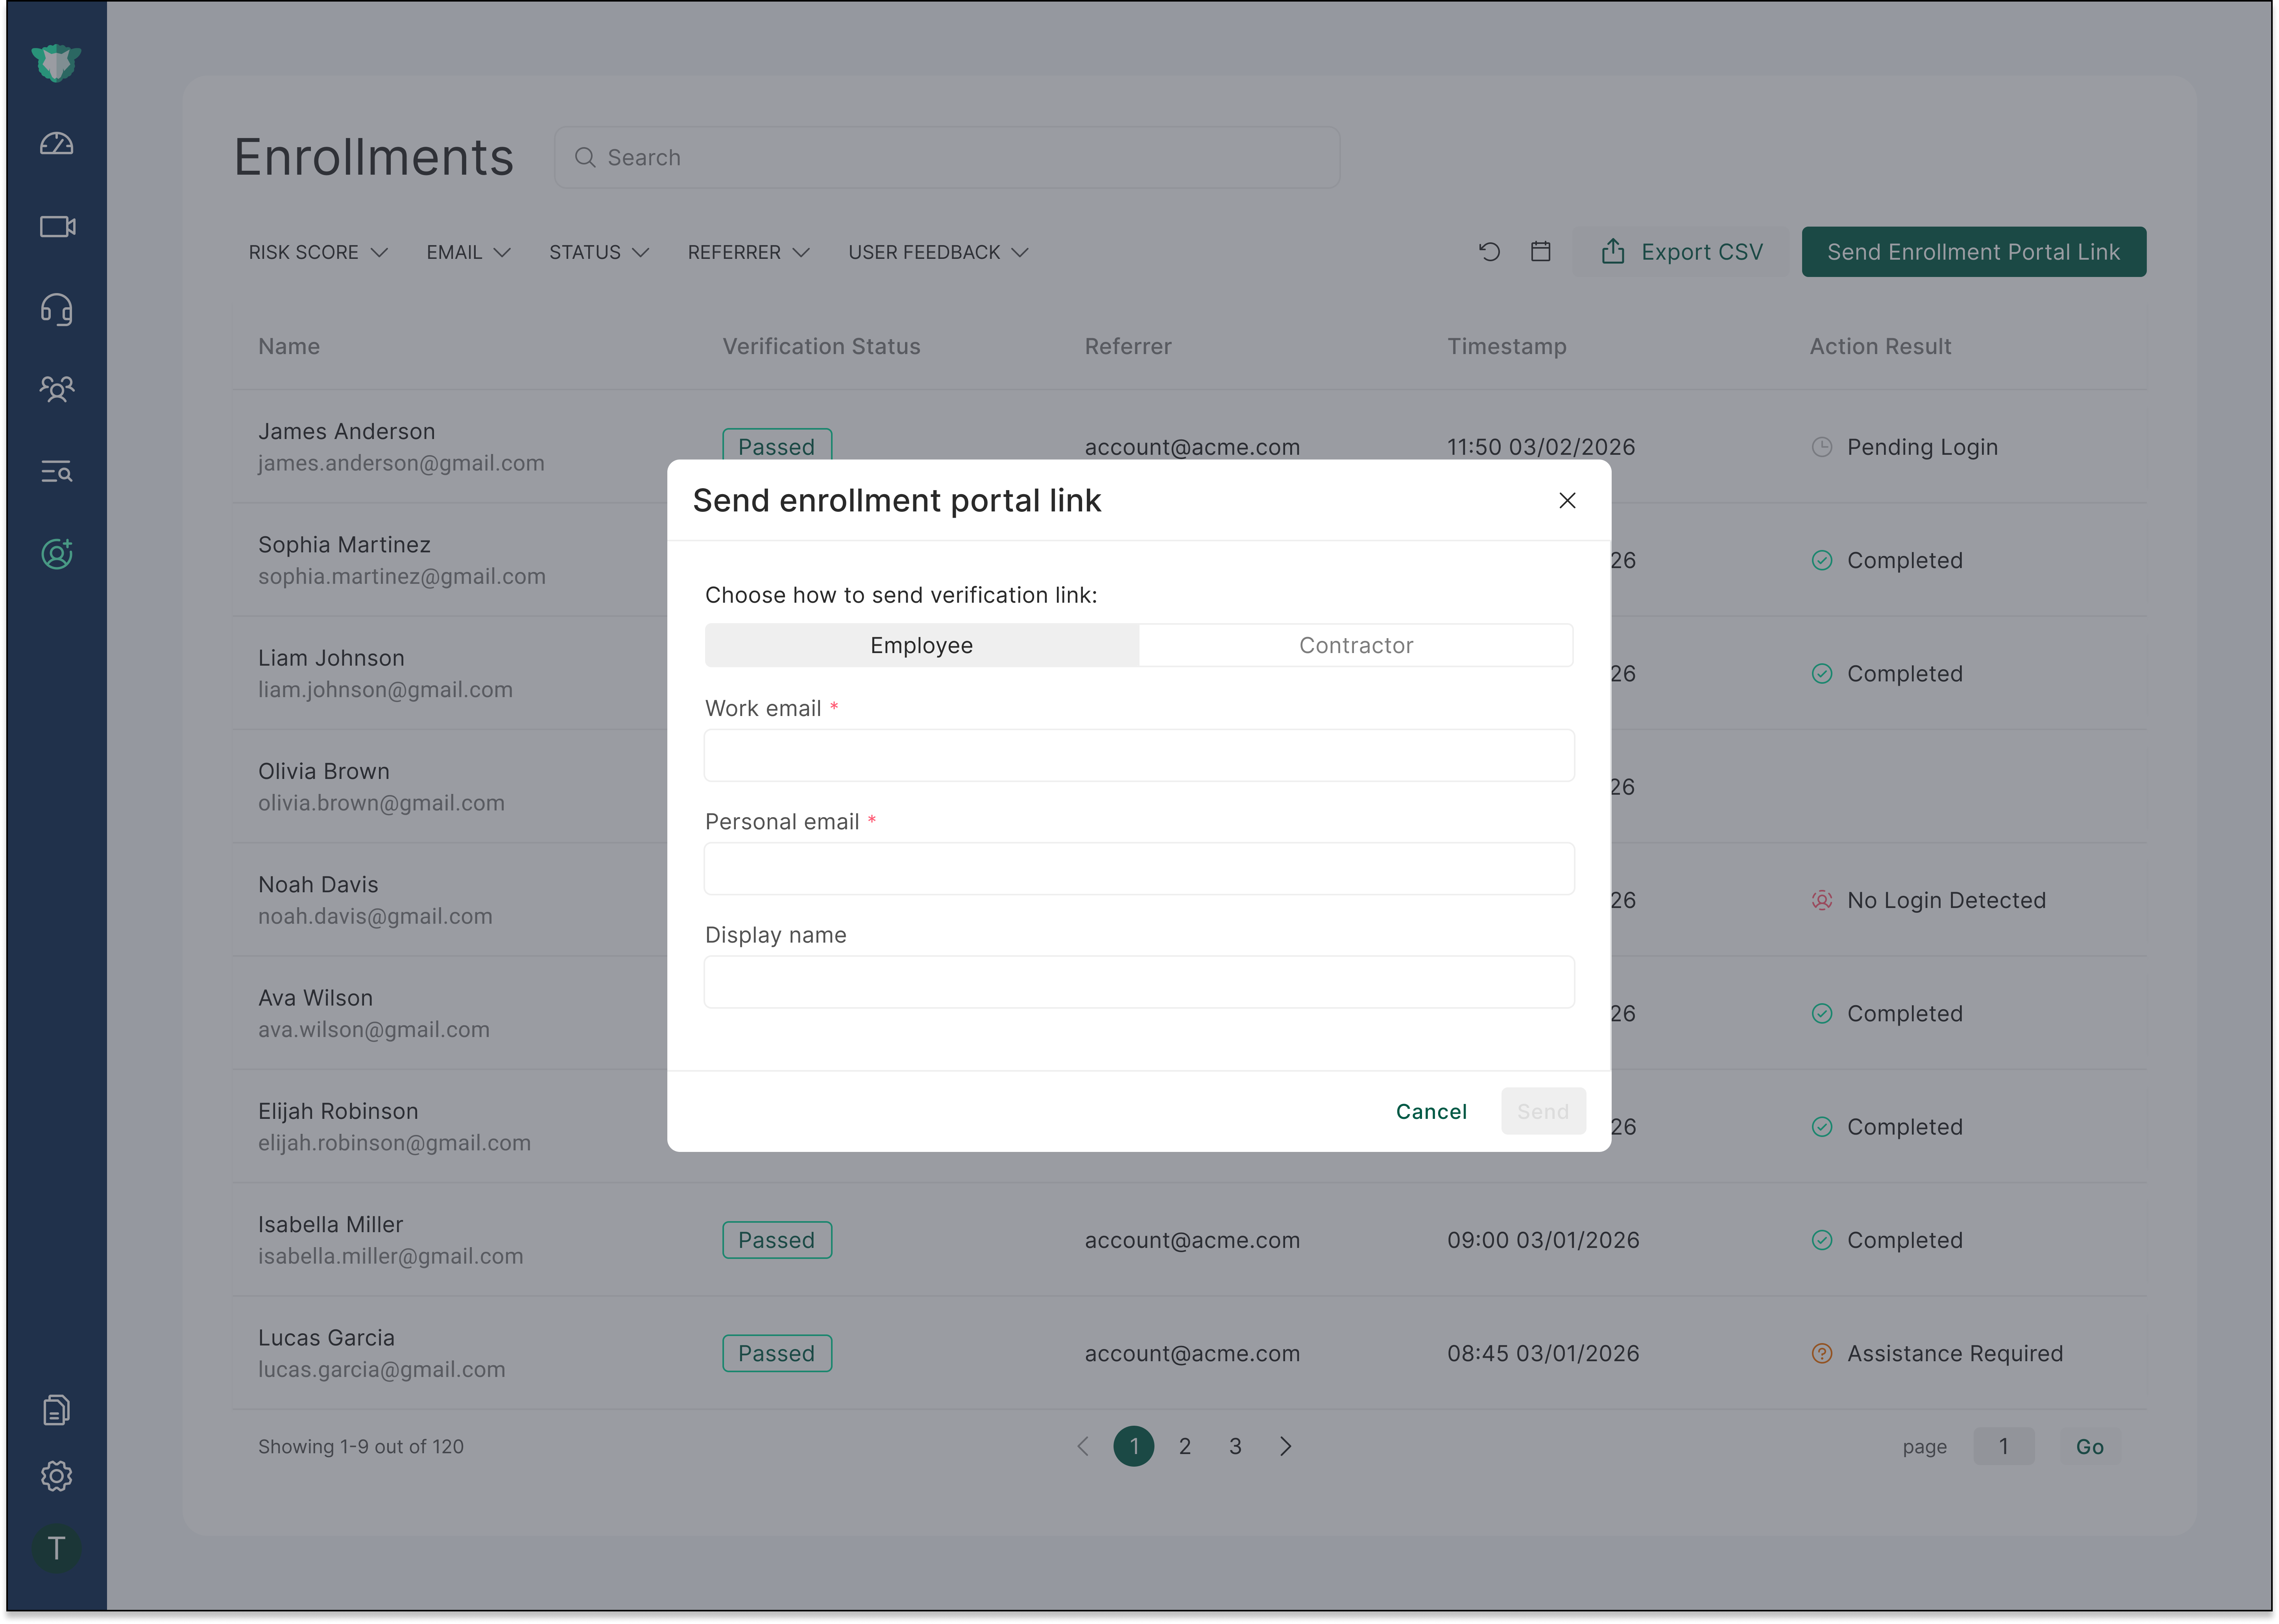Click the Action Result column header
This screenshot has width=2279, height=1624.
[1880, 346]
